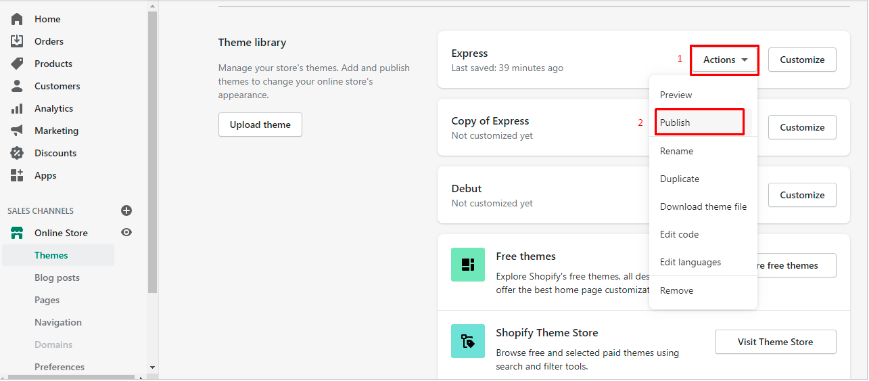Click 'Last saved: 39 minutes ago' text

(507, 68)
